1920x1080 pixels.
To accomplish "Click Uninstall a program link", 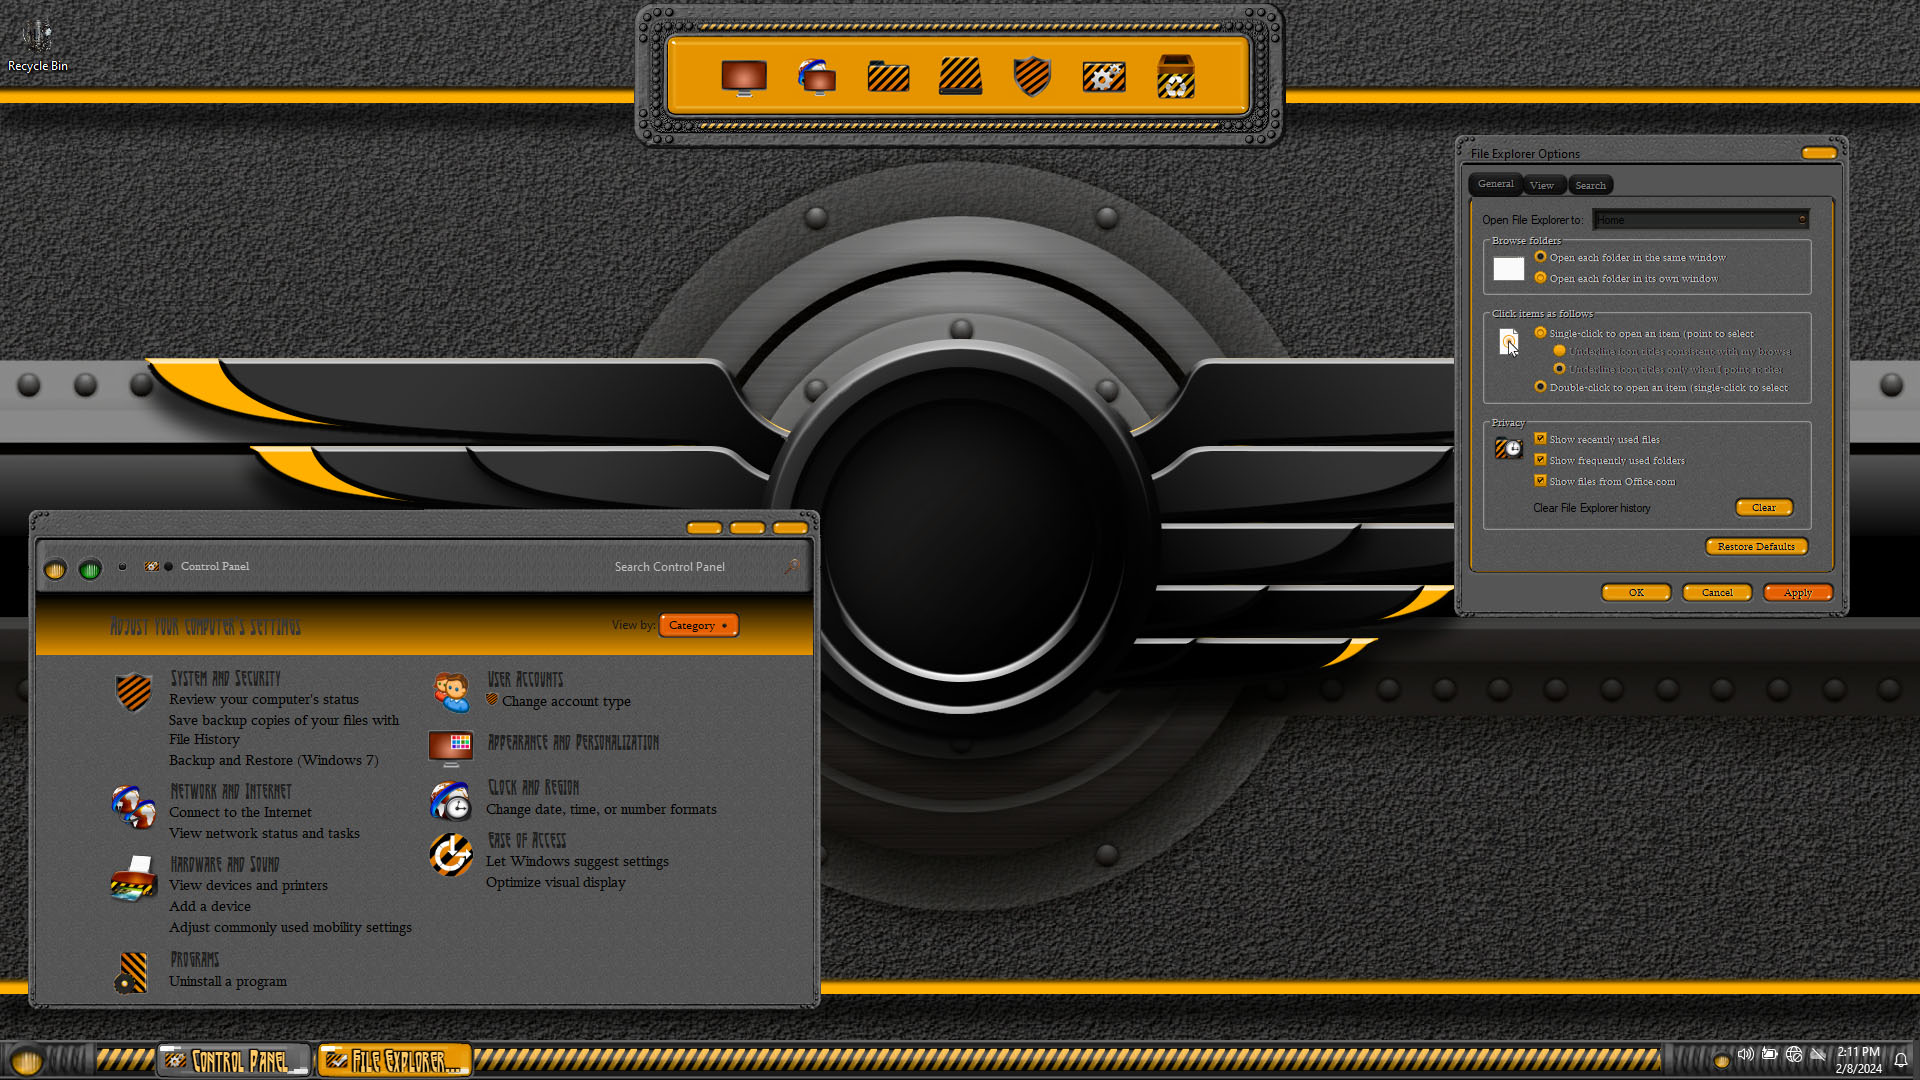I will tap(227, 981).
